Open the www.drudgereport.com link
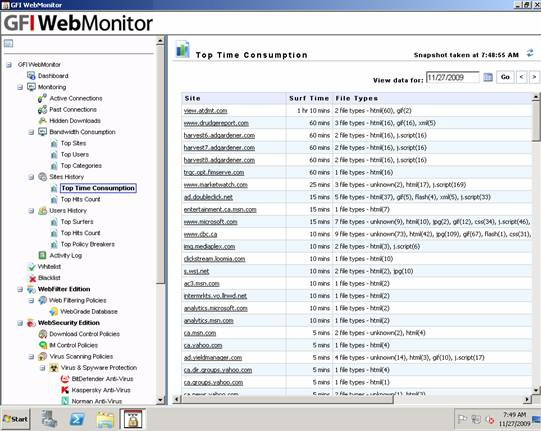The image size is (541, 431). pos(216,123)
